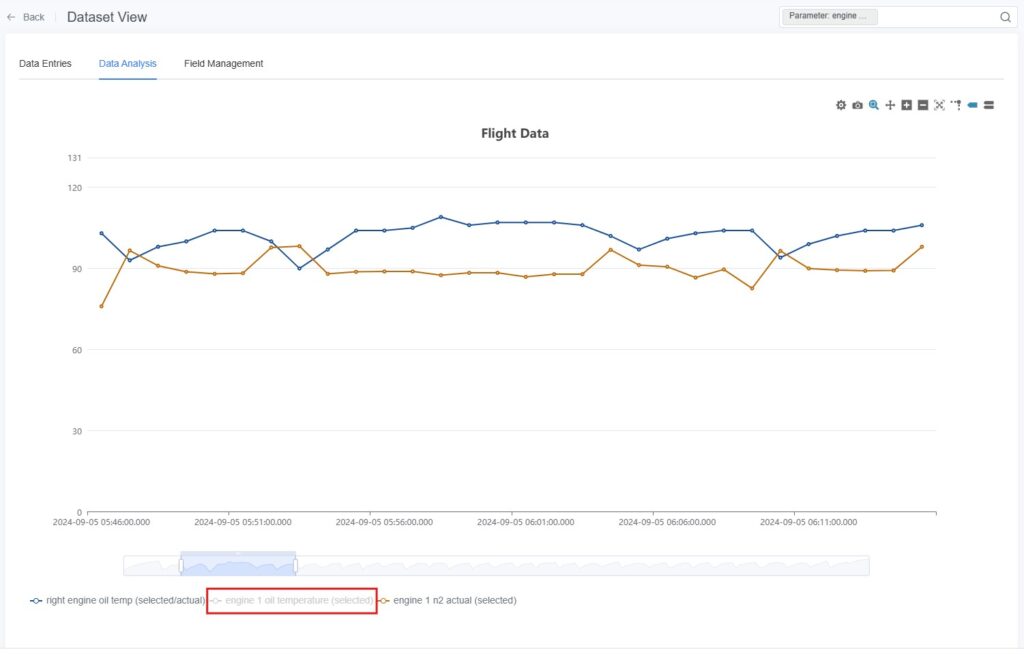The height and width of the screenshot is (654, 1024).
Task: Hide right engine oil temp series
Action: coord(118,600)
